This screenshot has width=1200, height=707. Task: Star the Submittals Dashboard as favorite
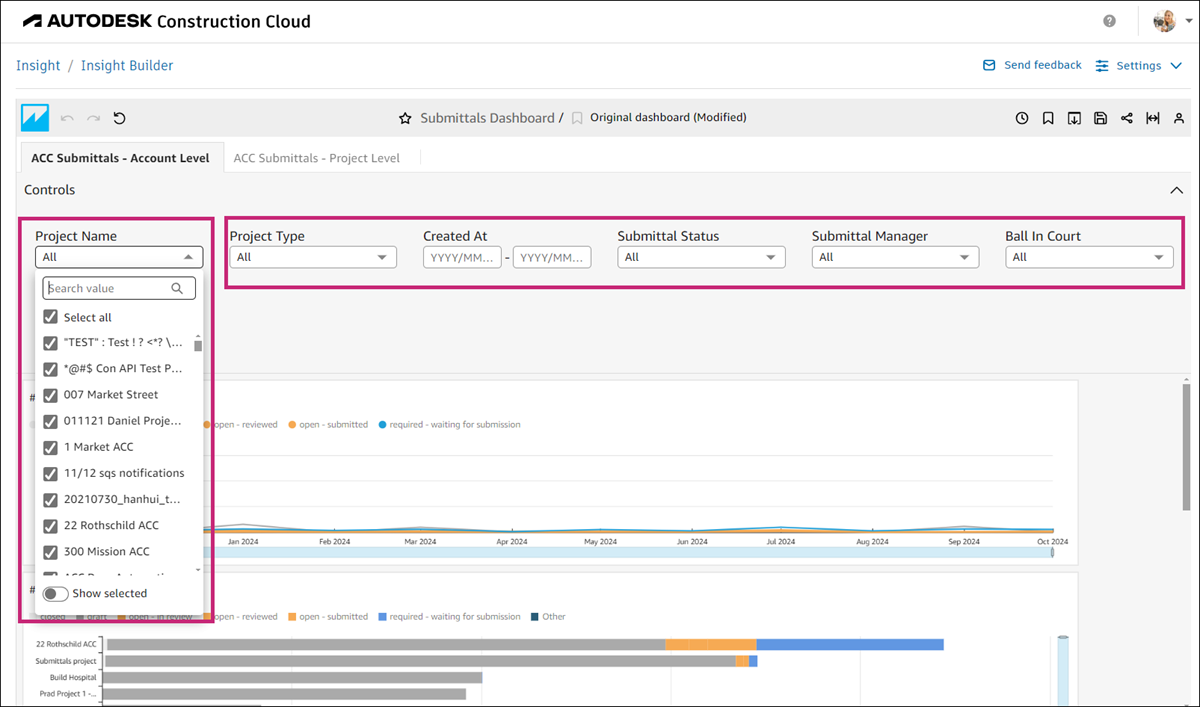(405, 118)
